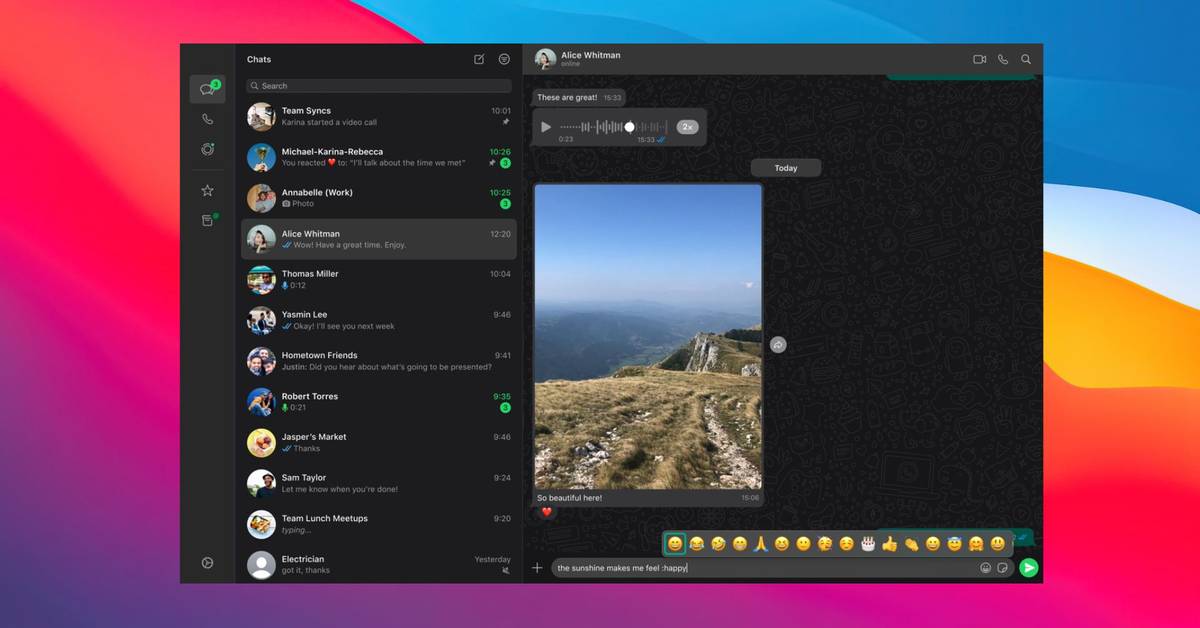Screen dimensions: 1200x628
Task: Open the emoji picker in message box
Action: (x=985, y=568)
